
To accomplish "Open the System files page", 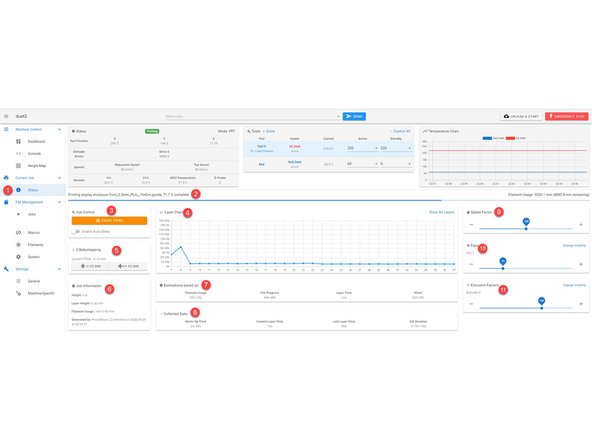I will (x=34, y=257).
